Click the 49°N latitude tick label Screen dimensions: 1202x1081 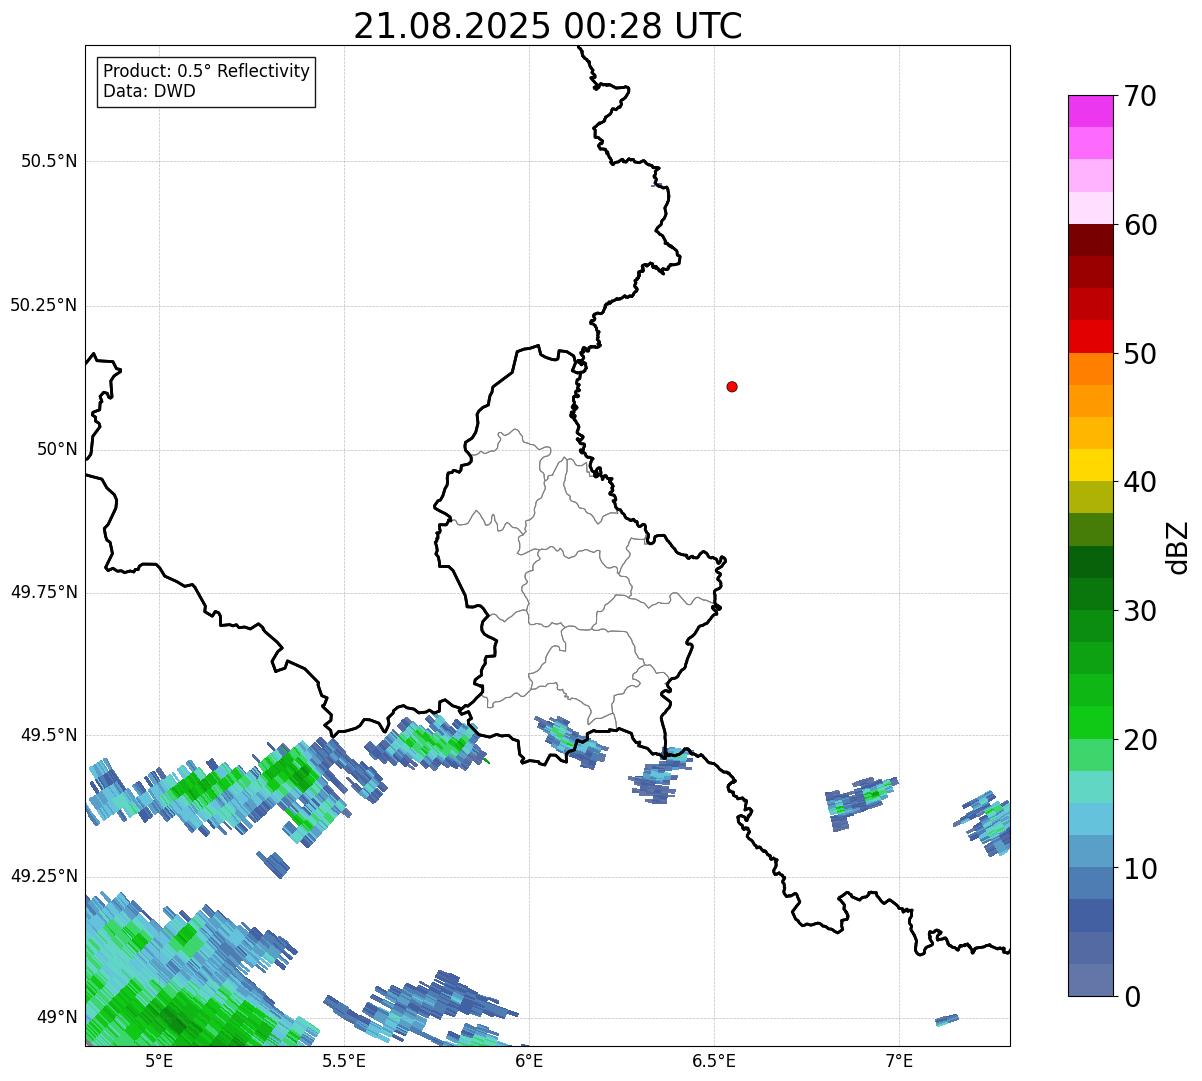tap(57, 1017)
